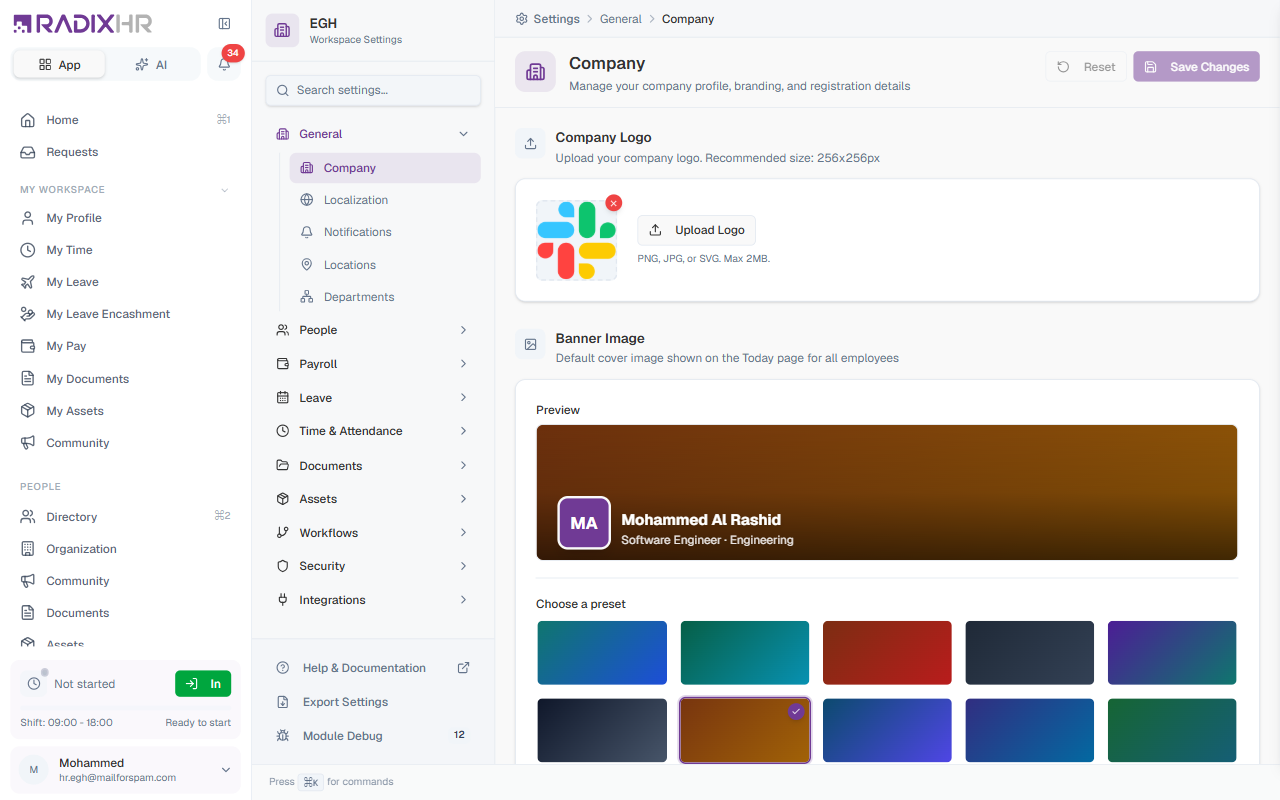Remove the company logo with red X
The width and height of the screenshot is (1280, 800).
(614, 203)
